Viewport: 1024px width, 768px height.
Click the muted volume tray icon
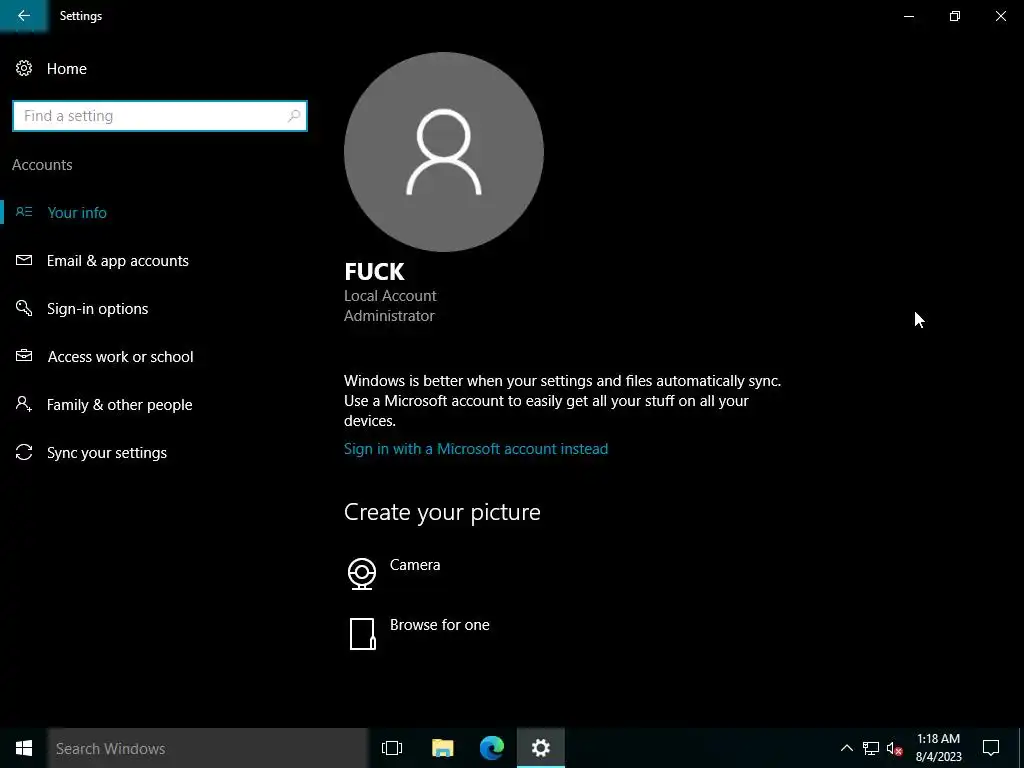[x=895, y=748]
